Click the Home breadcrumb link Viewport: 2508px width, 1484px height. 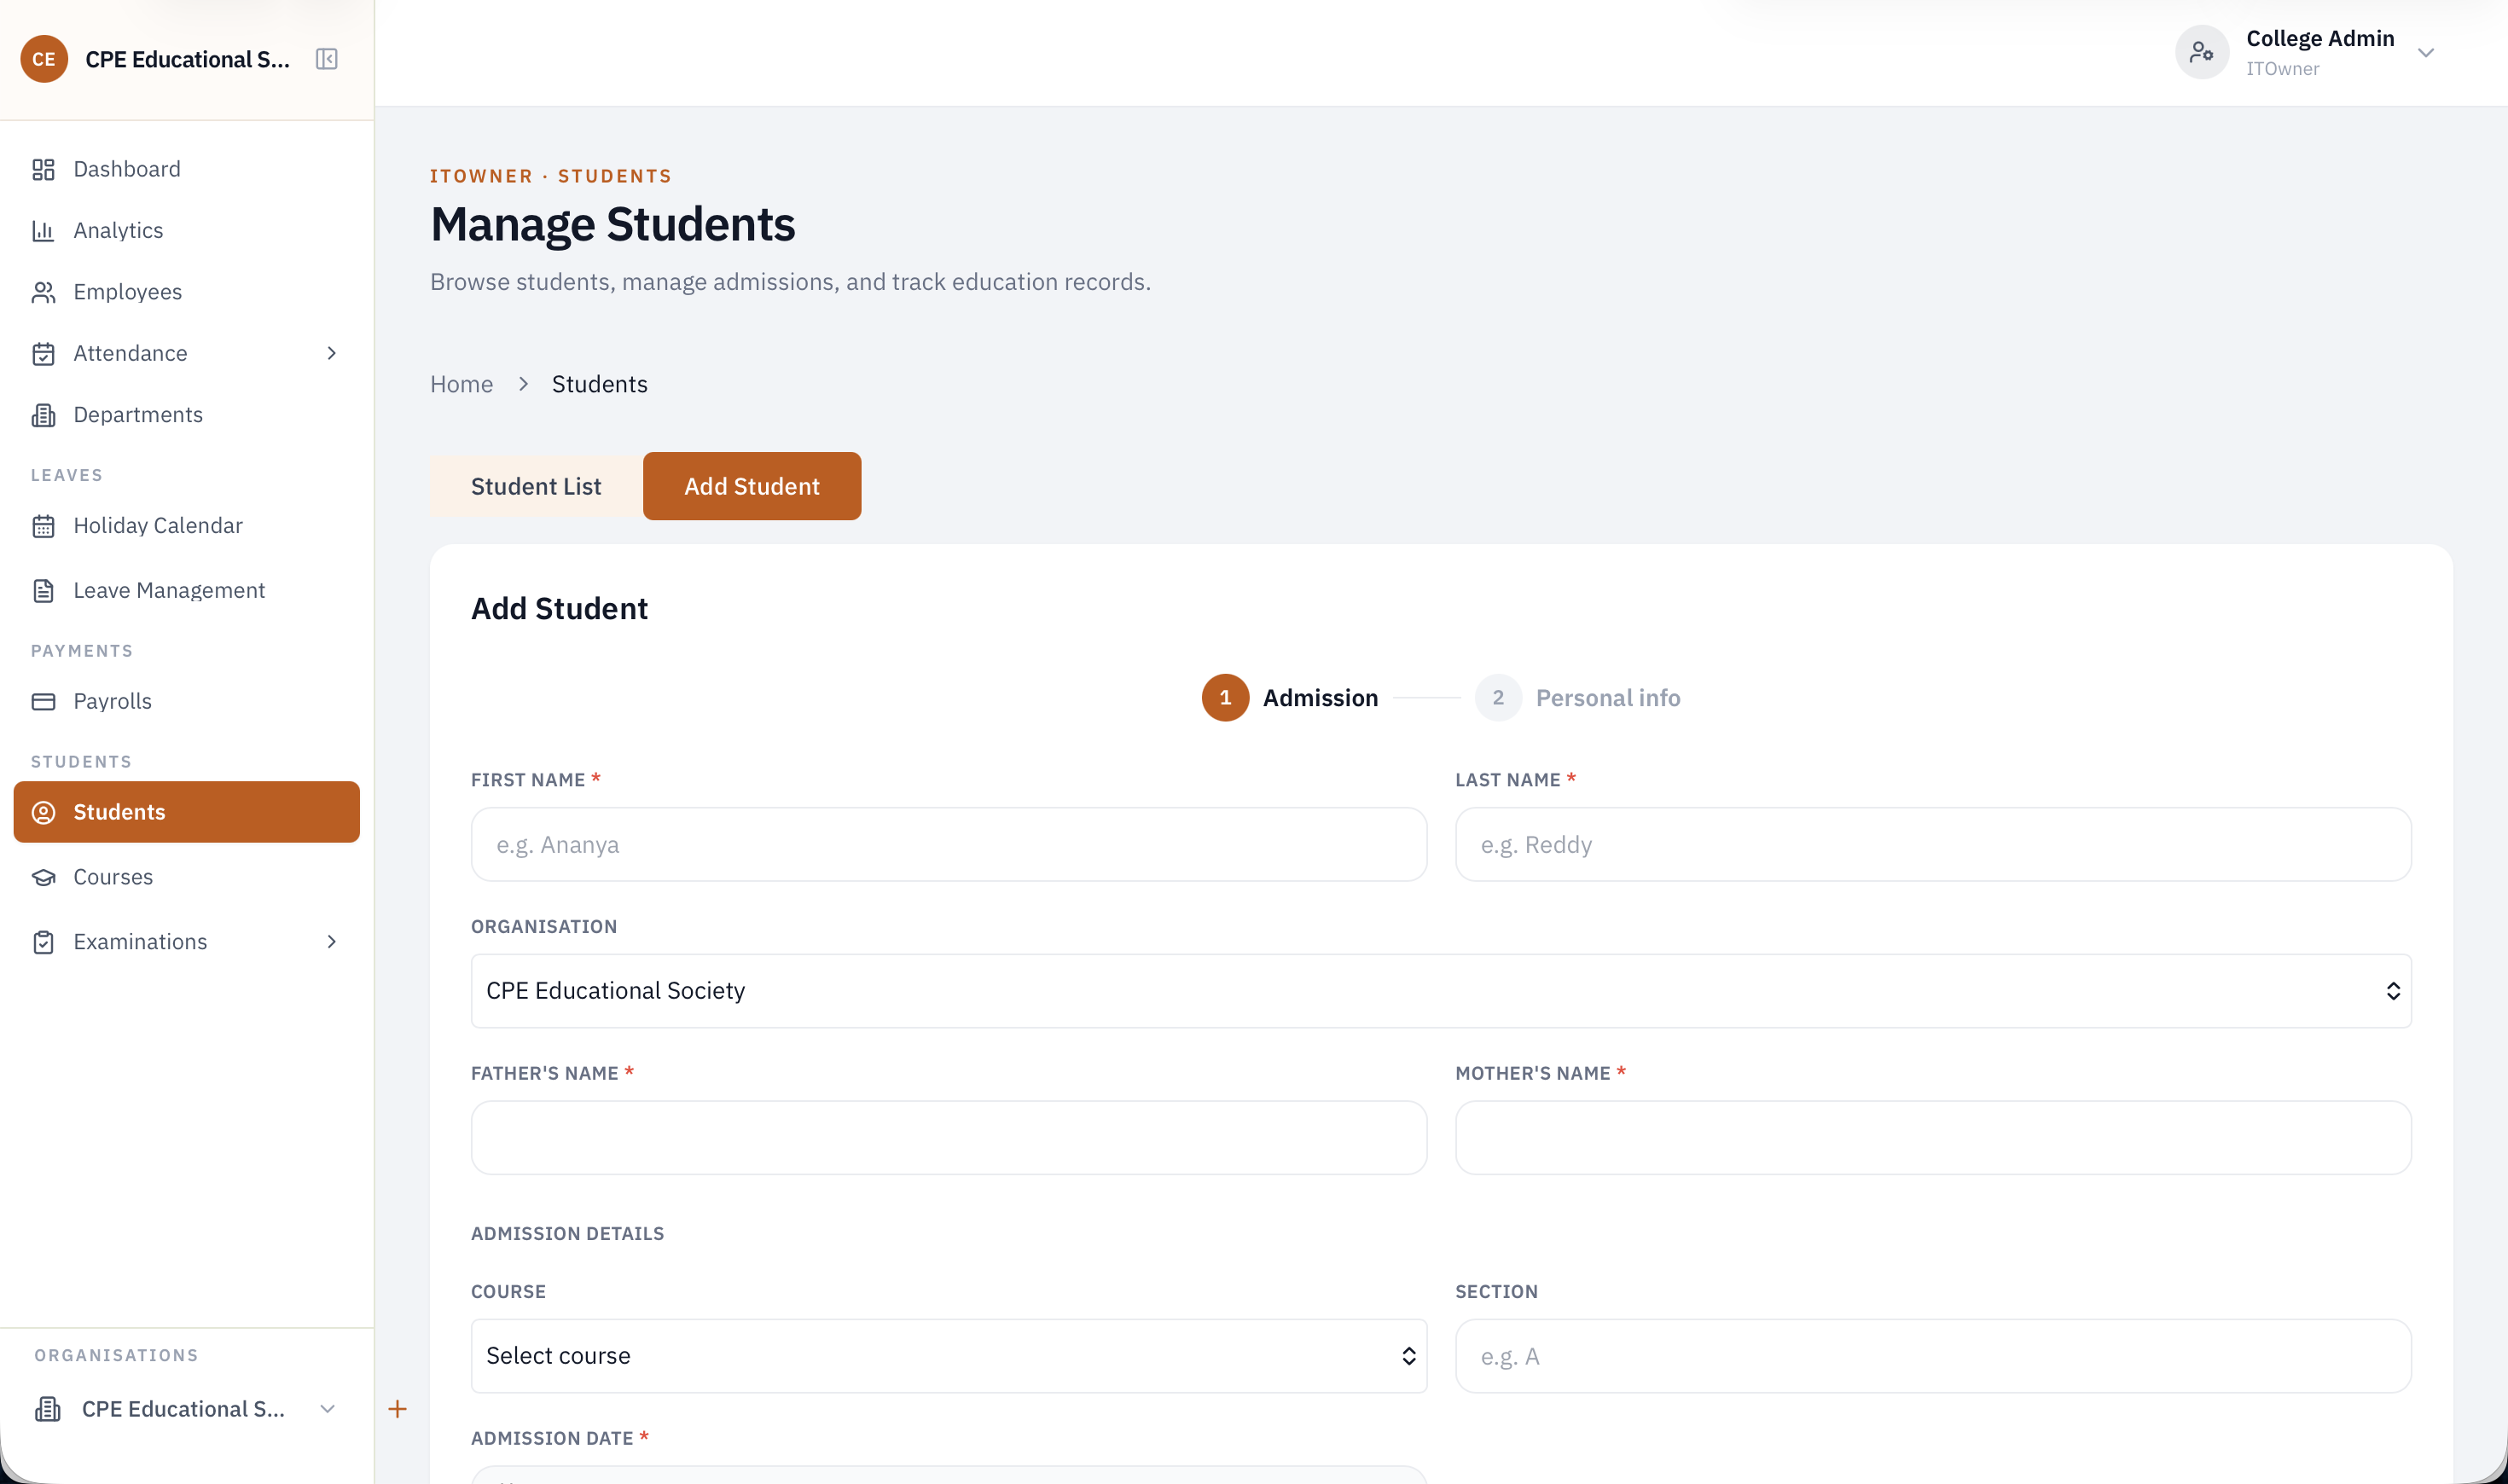[461, 384]
